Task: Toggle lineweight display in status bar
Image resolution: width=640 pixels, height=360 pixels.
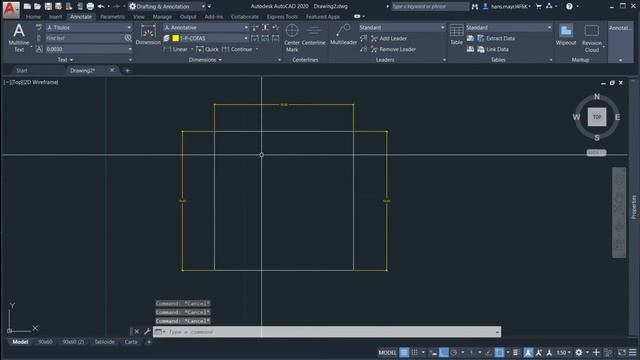Action: [x=516, y=352]
